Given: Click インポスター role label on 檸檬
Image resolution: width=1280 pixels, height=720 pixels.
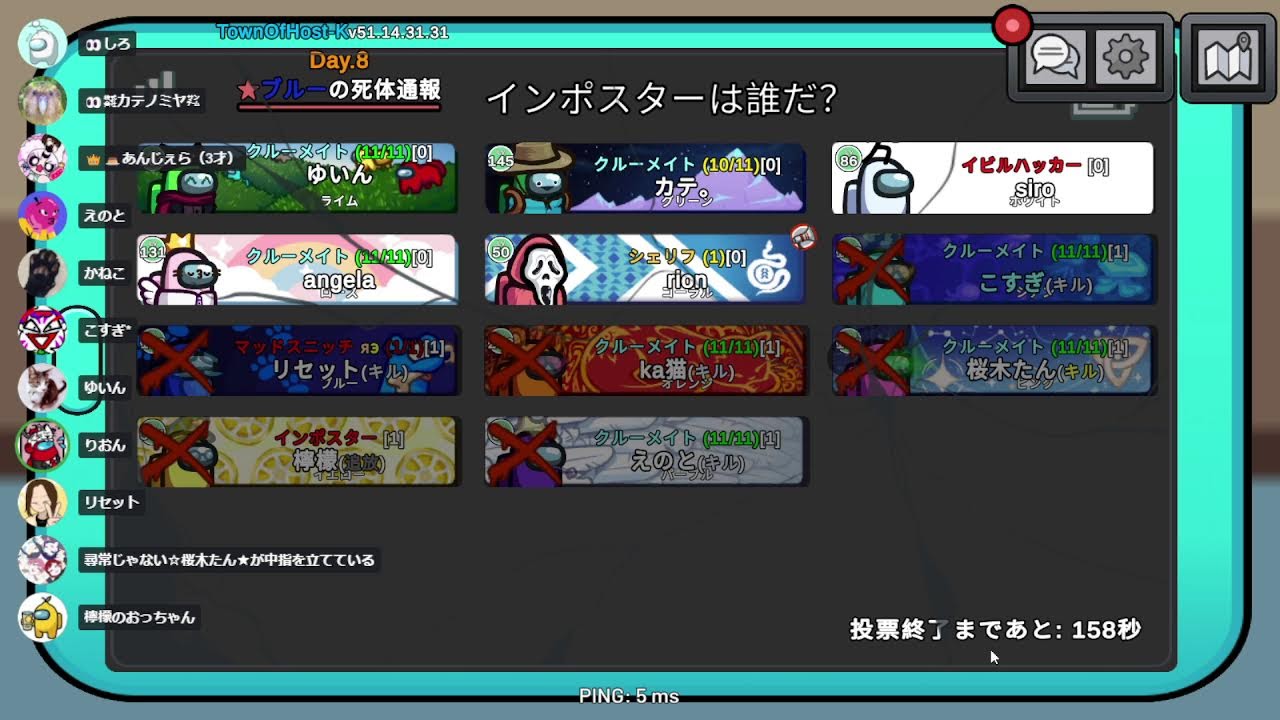Looking at the screenshot, I should 326,438.
